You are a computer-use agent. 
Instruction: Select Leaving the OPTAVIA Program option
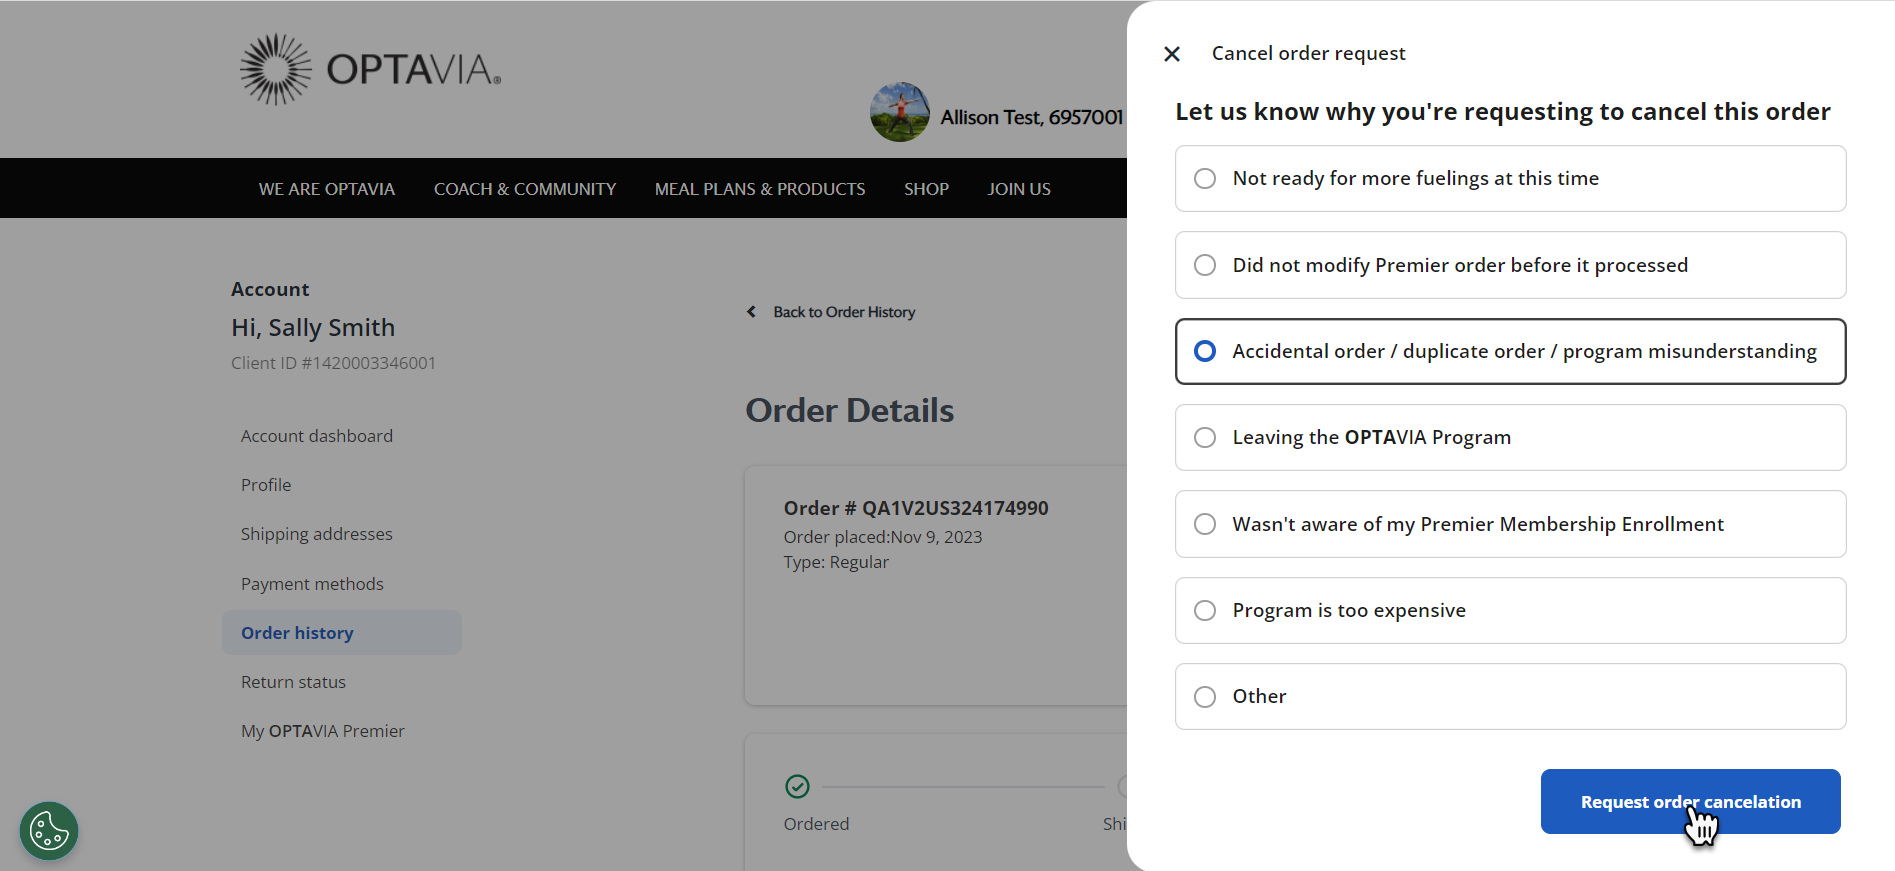click(x=1204, y=437)
